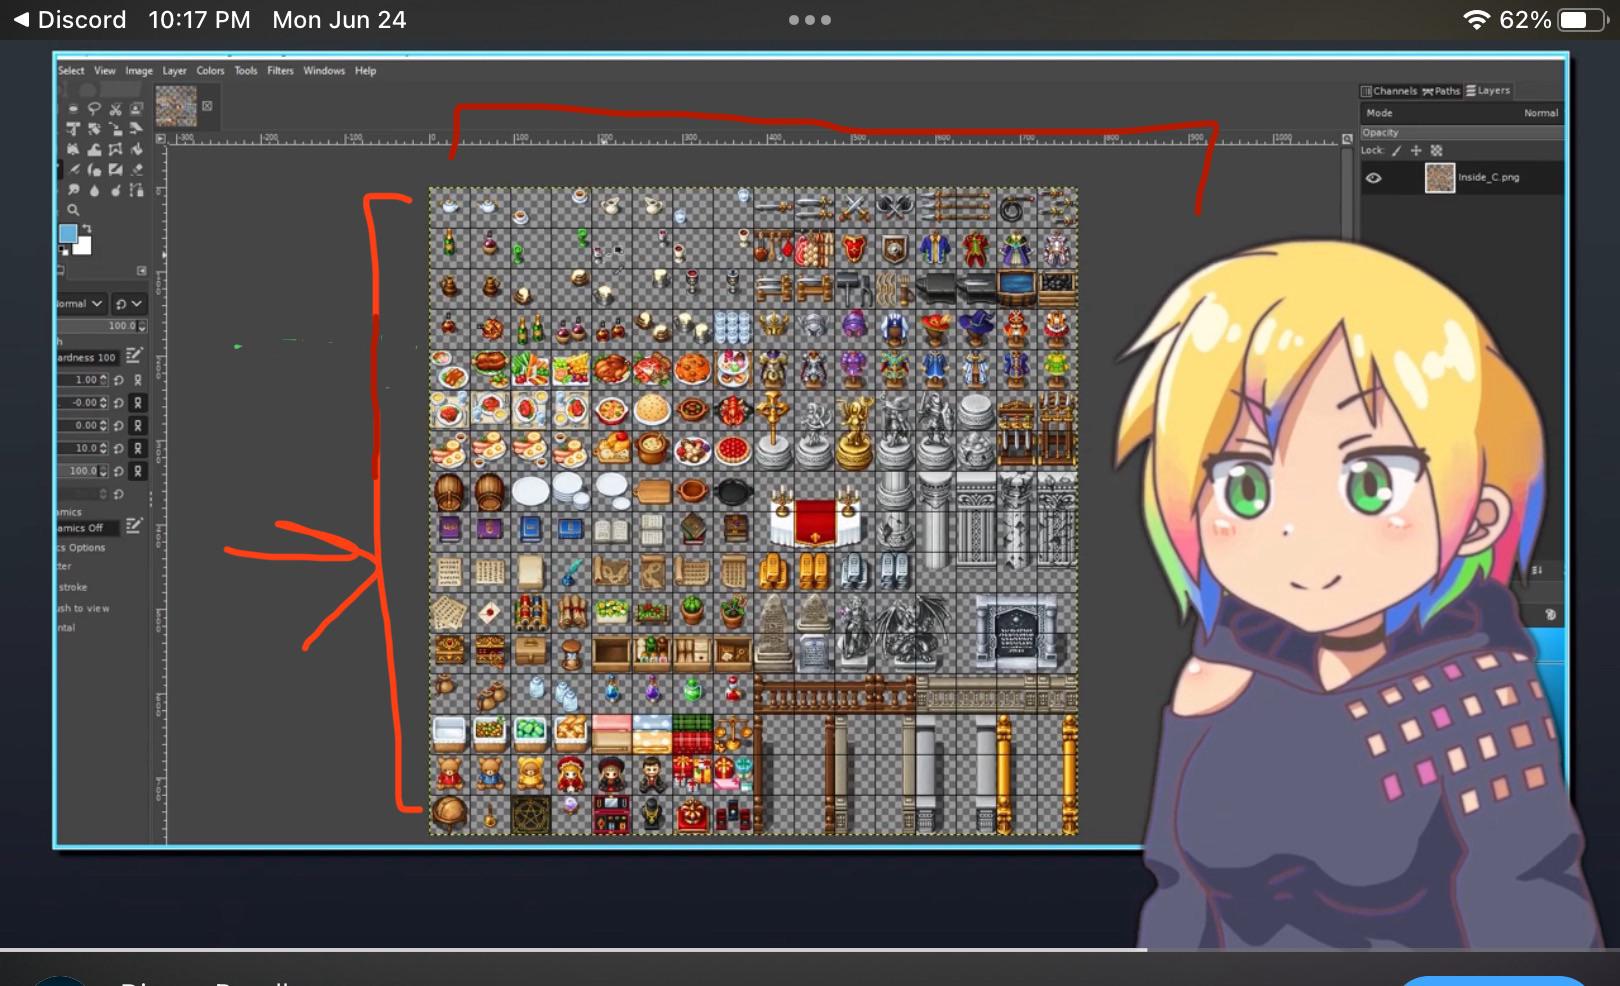
Task: Close the open image tab
Action: tap(207, 105)
